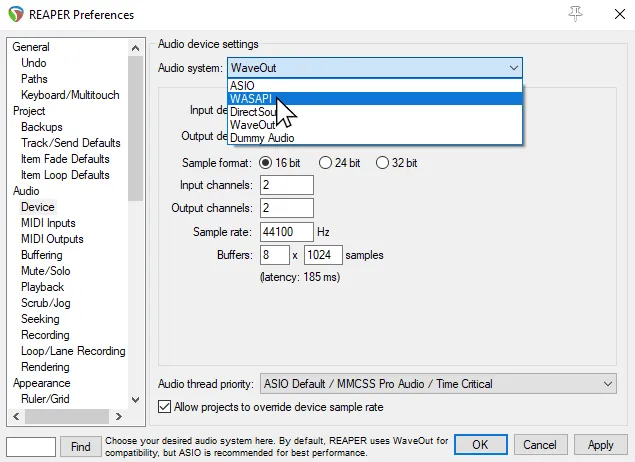Open the Backups preferences page

click(x=42, y=127)
